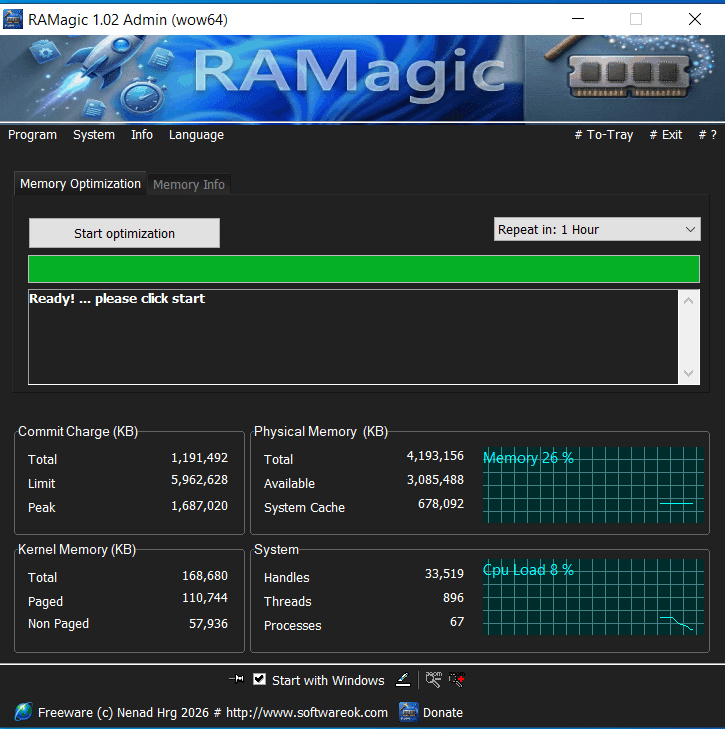Click the Handles label
Image resolution: width=725 pixels, height=729 pixels.
[286, 578]
